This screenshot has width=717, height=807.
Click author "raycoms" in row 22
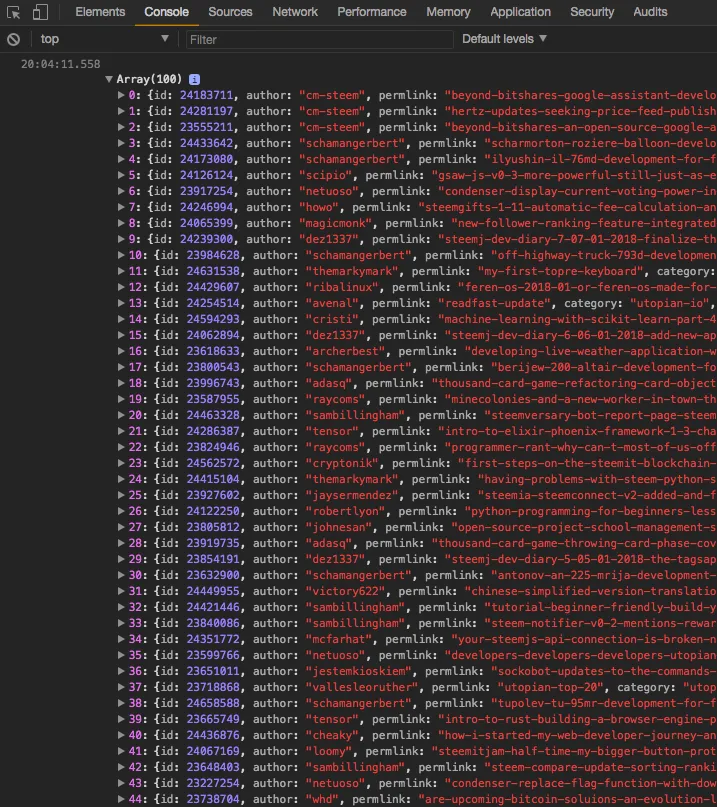coord(336,447)
